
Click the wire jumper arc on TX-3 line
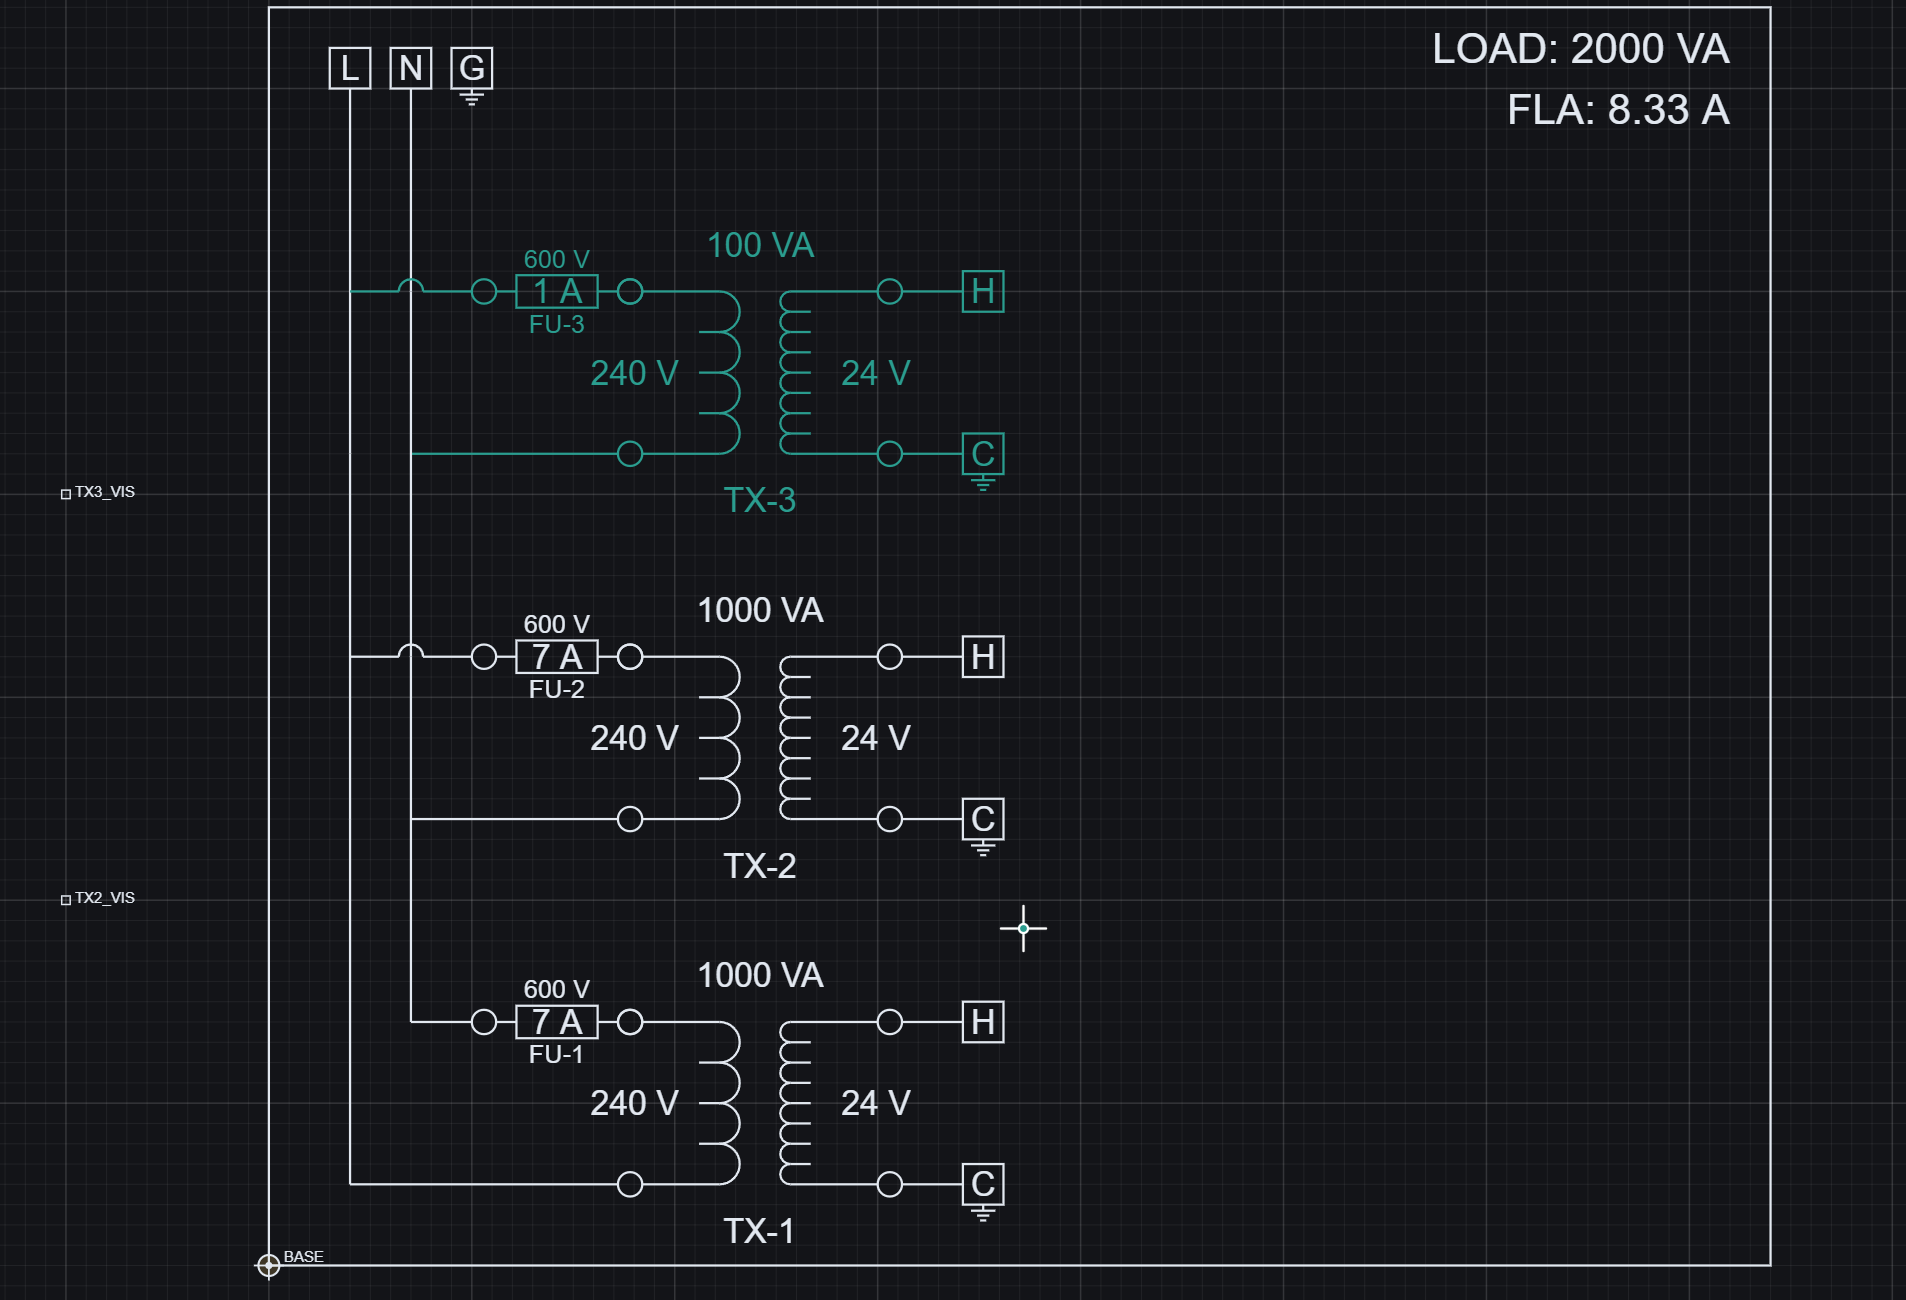coord(411,286)
